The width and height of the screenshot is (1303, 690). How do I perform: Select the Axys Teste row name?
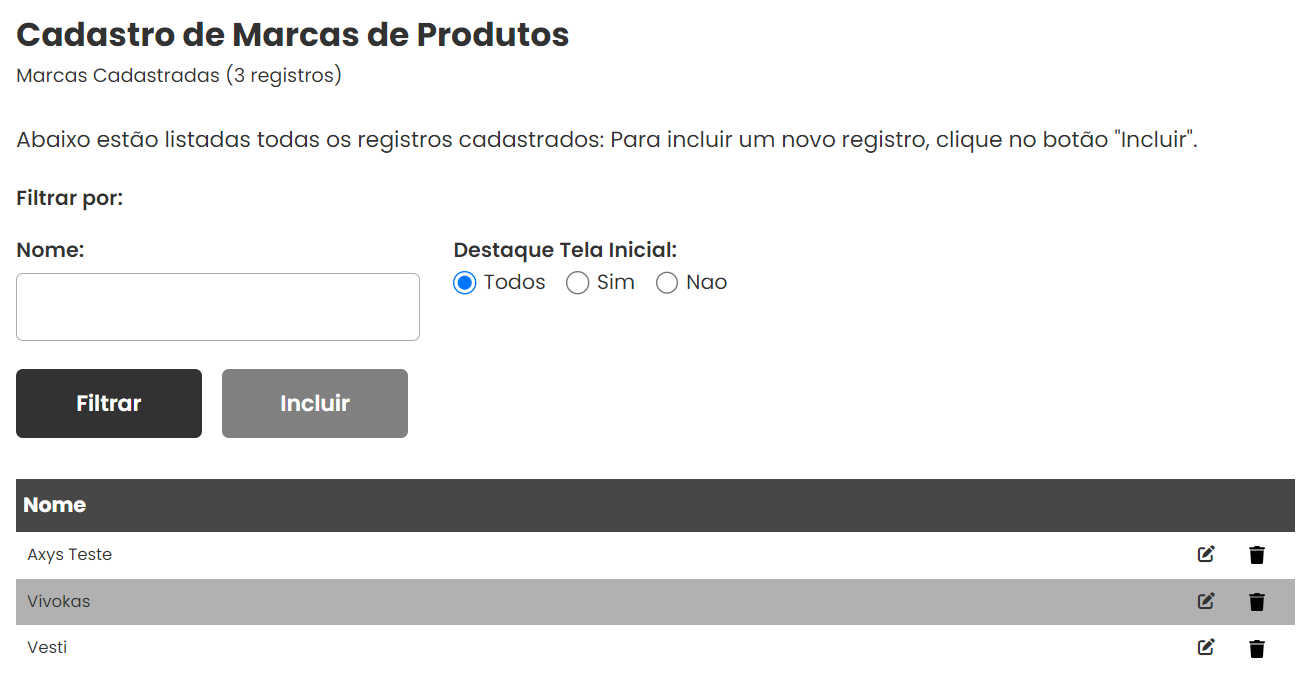pyautogui.click(x=70, y=555)
